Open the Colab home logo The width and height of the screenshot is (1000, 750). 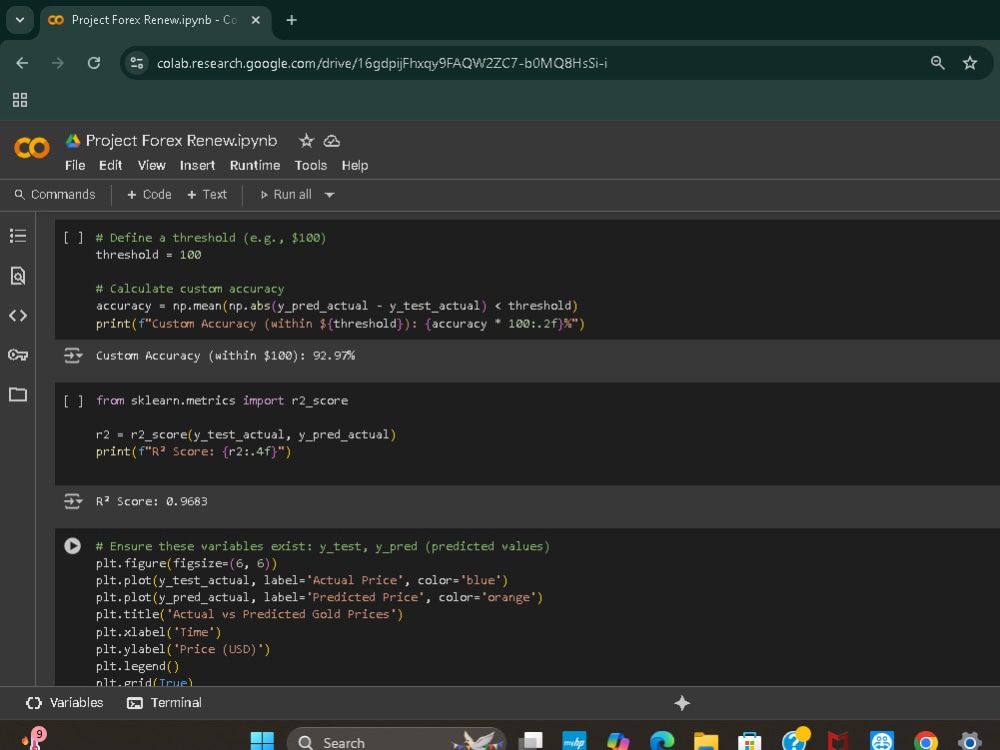(32, 148)
